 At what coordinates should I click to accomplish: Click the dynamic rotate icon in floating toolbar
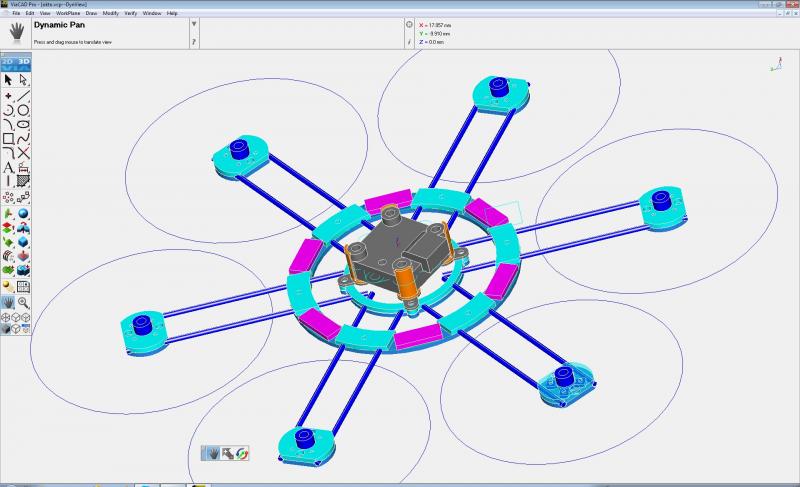242,453
